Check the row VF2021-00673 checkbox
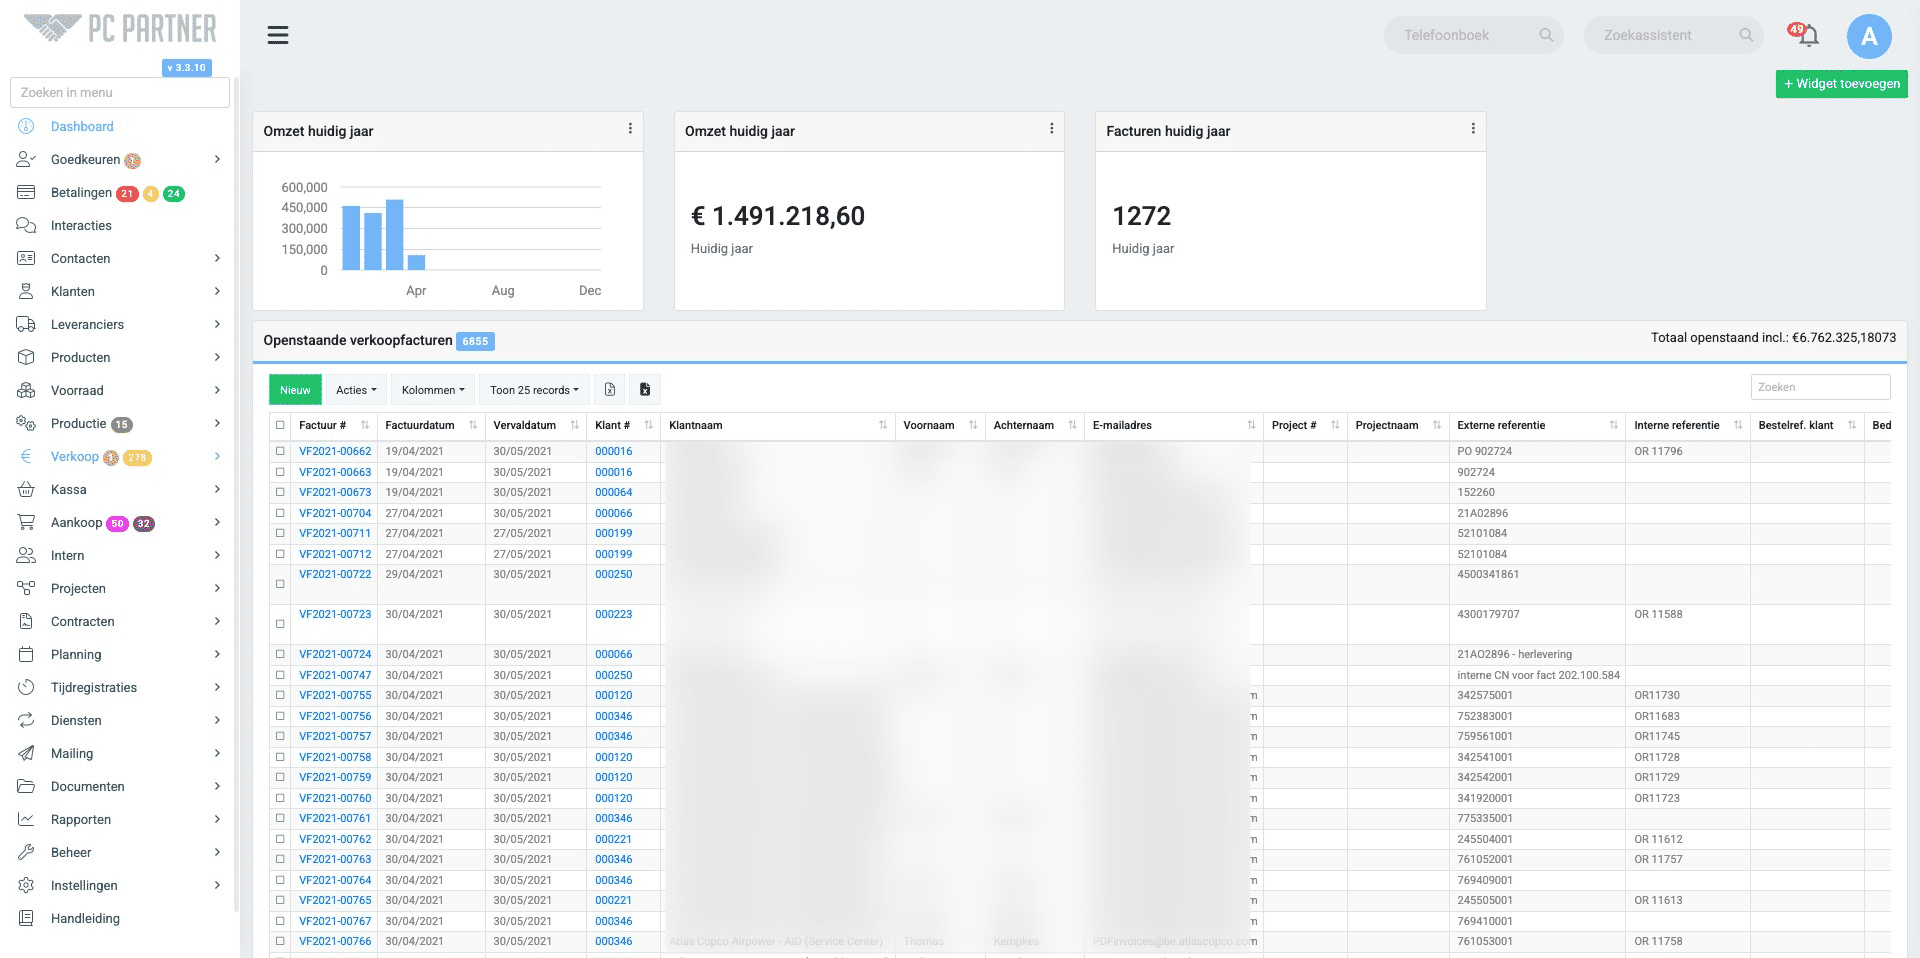Screen dimensions: 1920x958 point(280,492)
